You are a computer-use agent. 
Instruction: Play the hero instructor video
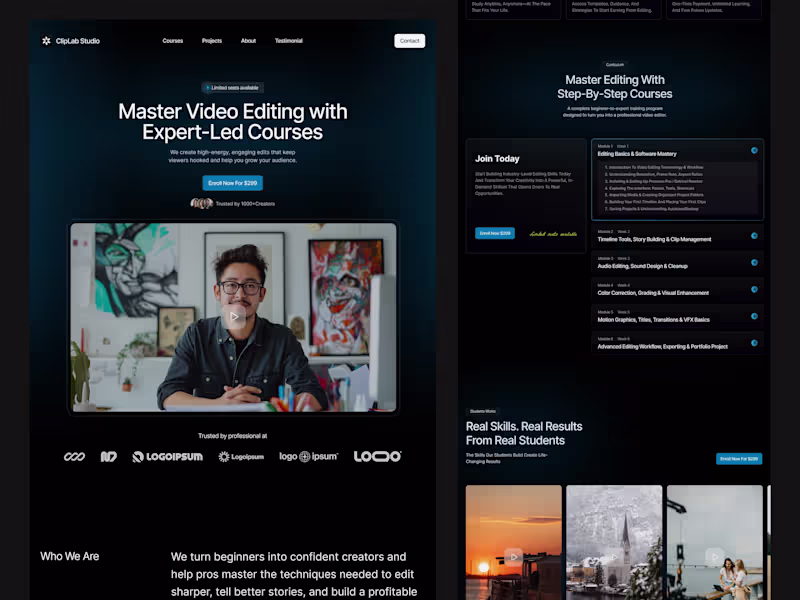234,317
